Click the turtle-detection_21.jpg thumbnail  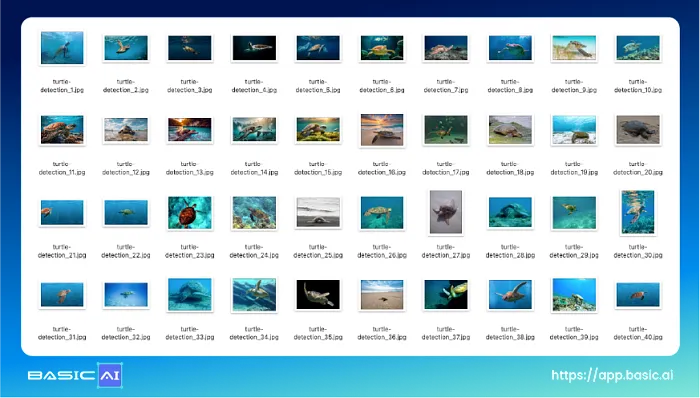pos(62,212)
